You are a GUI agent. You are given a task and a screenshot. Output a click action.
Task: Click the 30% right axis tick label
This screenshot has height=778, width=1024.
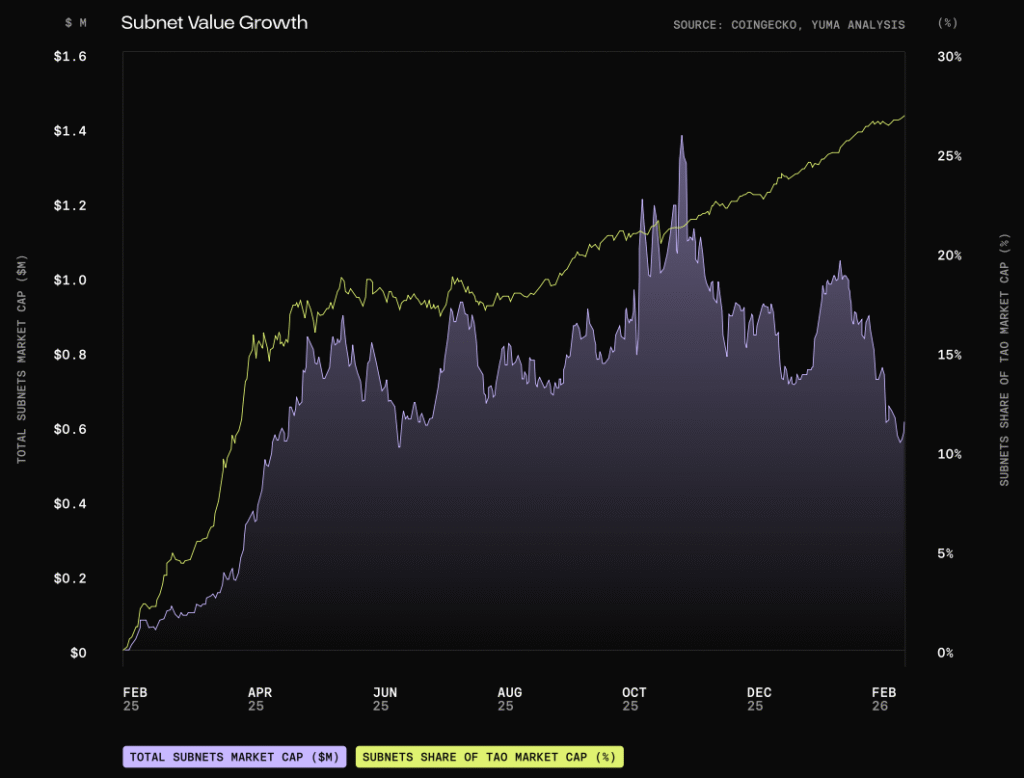coord(949,57)
